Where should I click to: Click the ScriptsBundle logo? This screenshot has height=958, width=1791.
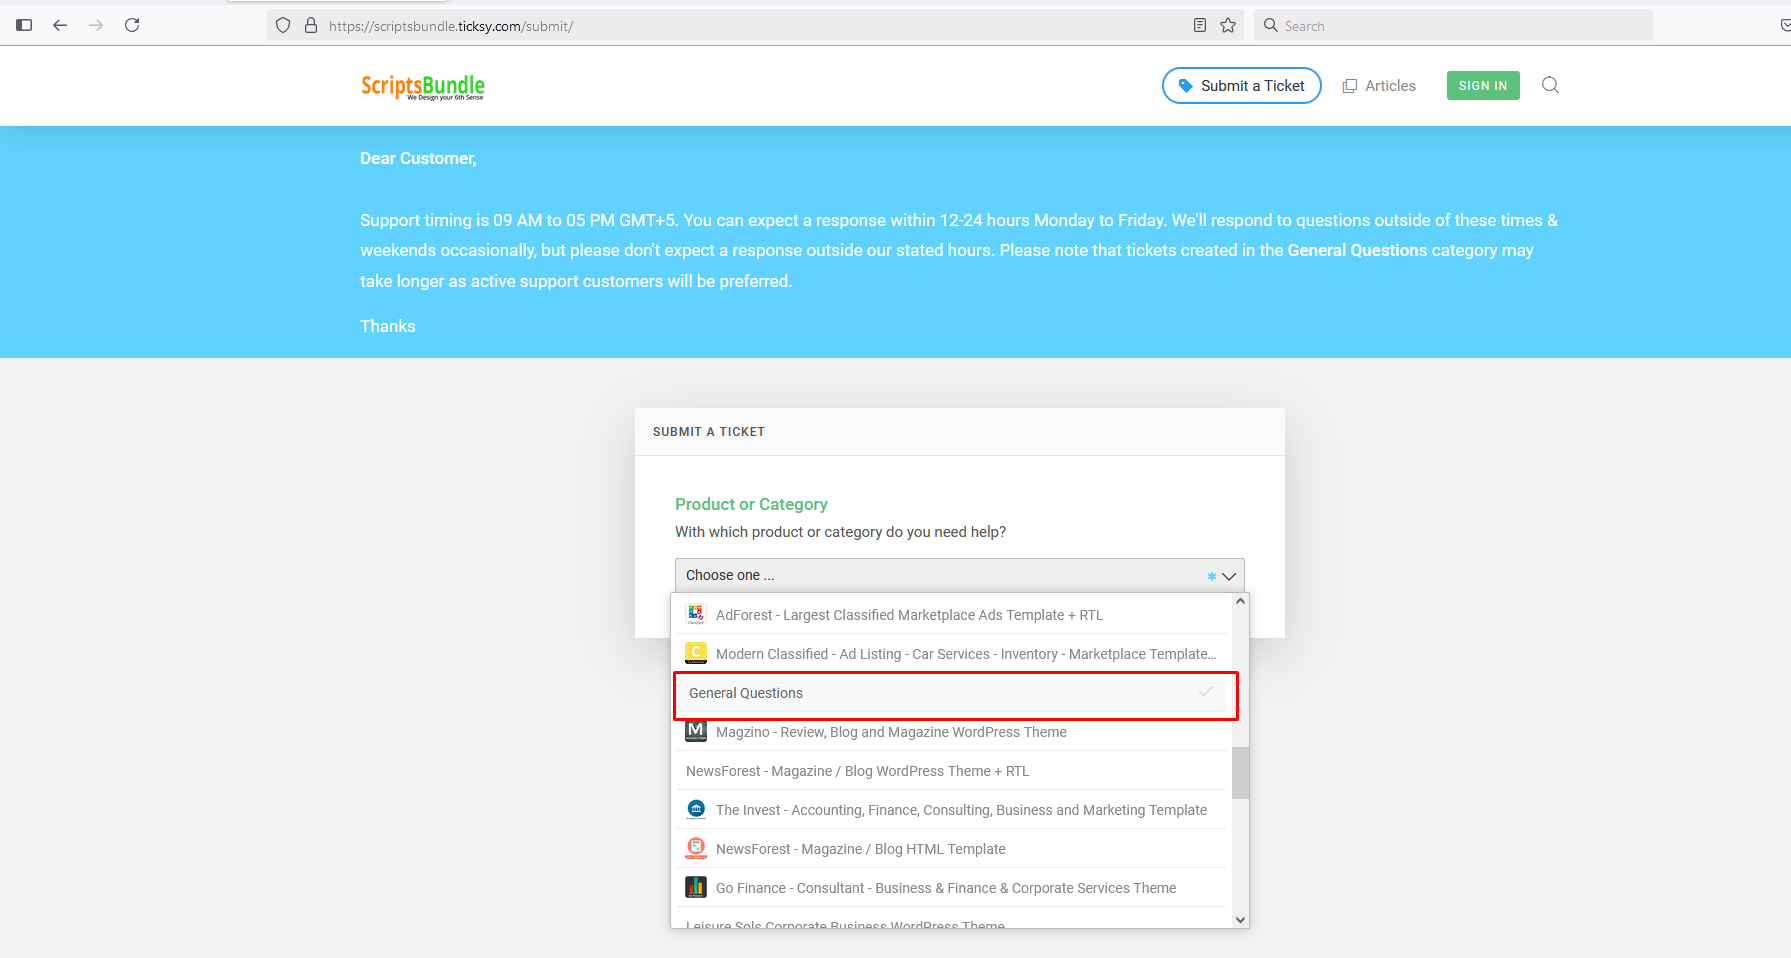point(423,87)
